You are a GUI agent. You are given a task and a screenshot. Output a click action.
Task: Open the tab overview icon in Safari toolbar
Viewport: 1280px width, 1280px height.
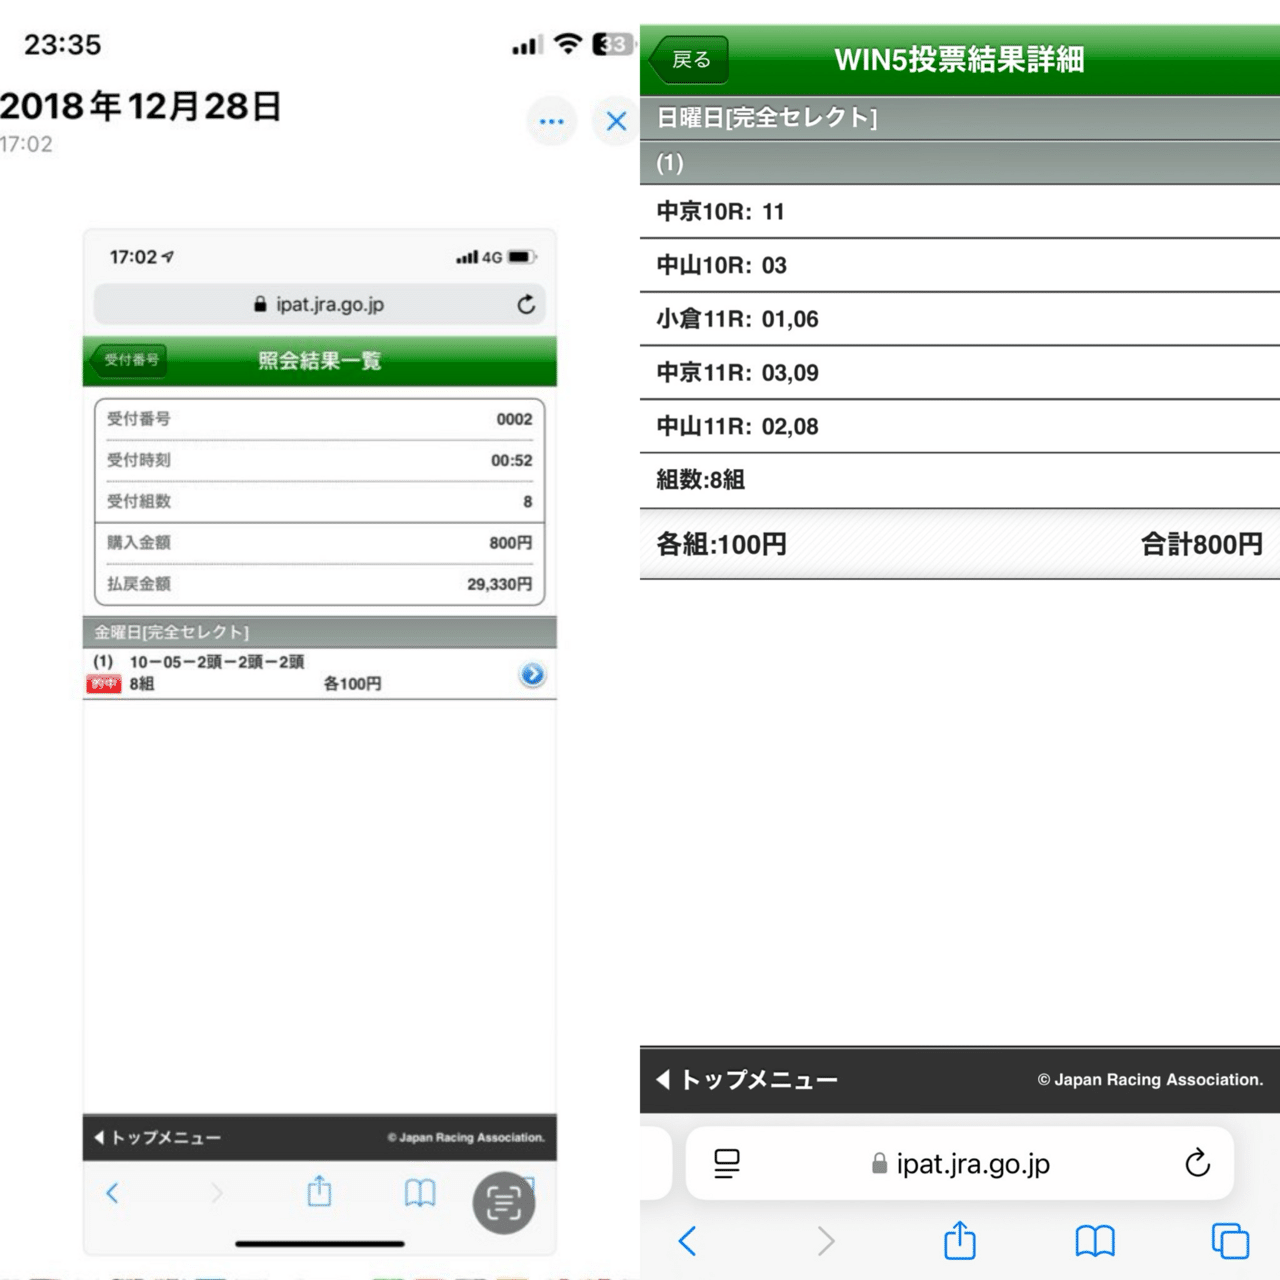pos(1229,1240)
